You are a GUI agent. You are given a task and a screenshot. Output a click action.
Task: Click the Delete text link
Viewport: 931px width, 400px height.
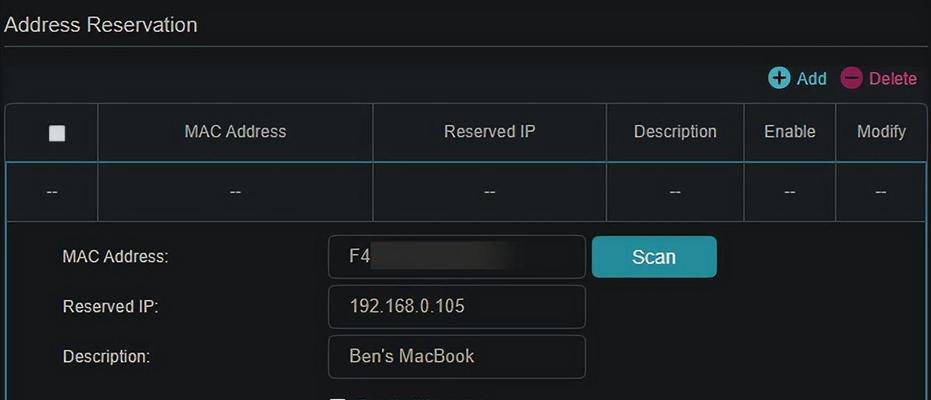(x=893, y=78)
